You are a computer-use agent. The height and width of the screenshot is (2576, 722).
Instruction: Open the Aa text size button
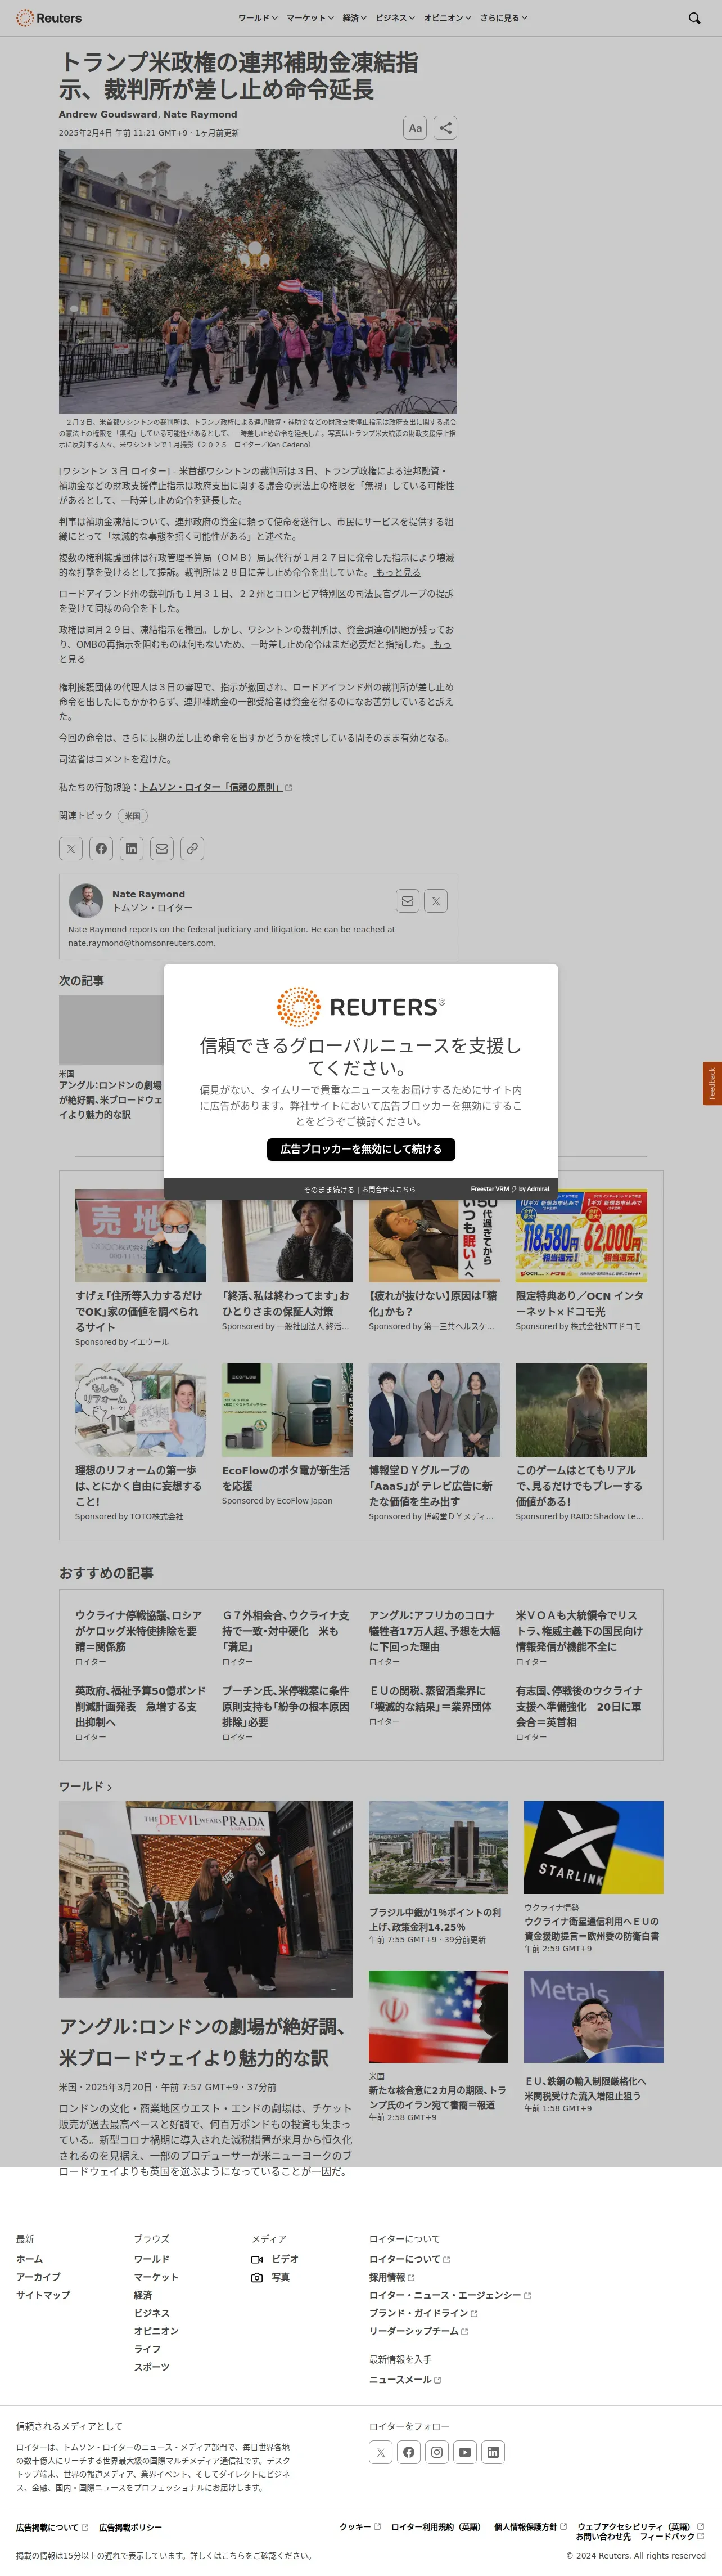(x=415, y=128)
